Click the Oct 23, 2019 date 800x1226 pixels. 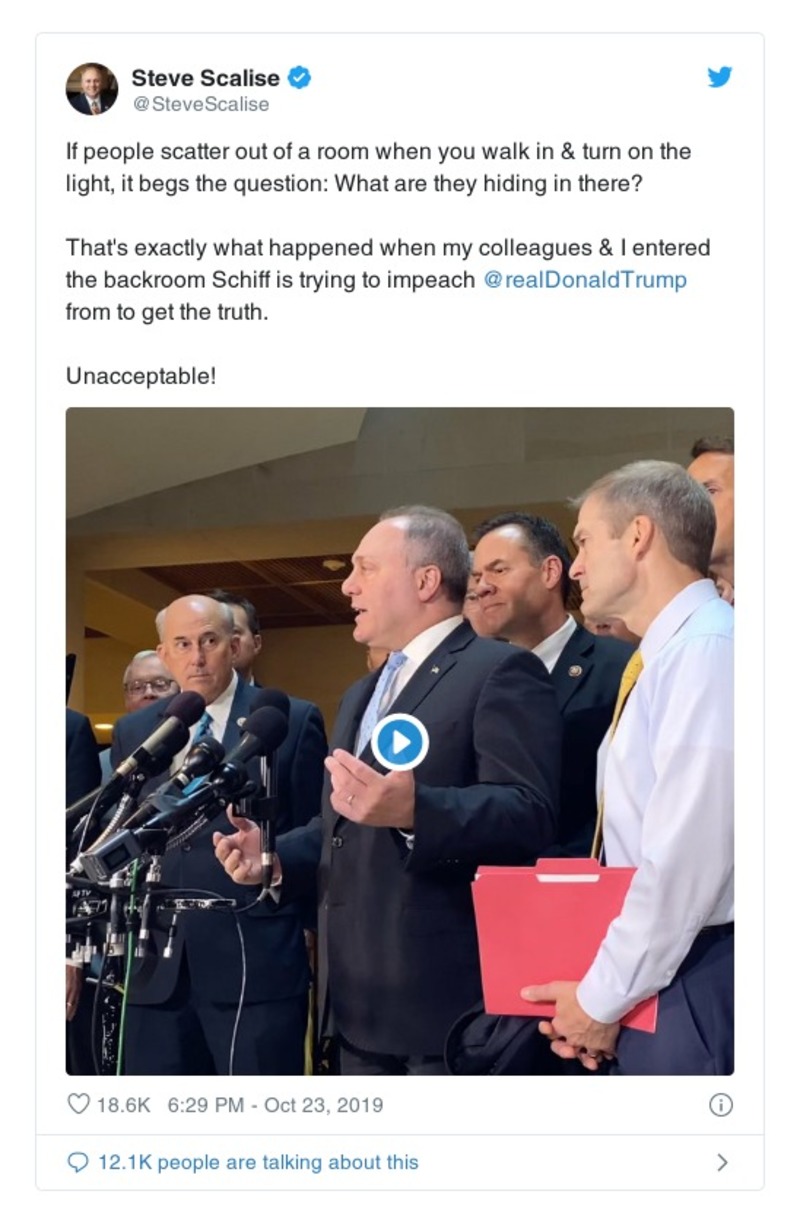pyautogui.click(x=323, y=1105)
